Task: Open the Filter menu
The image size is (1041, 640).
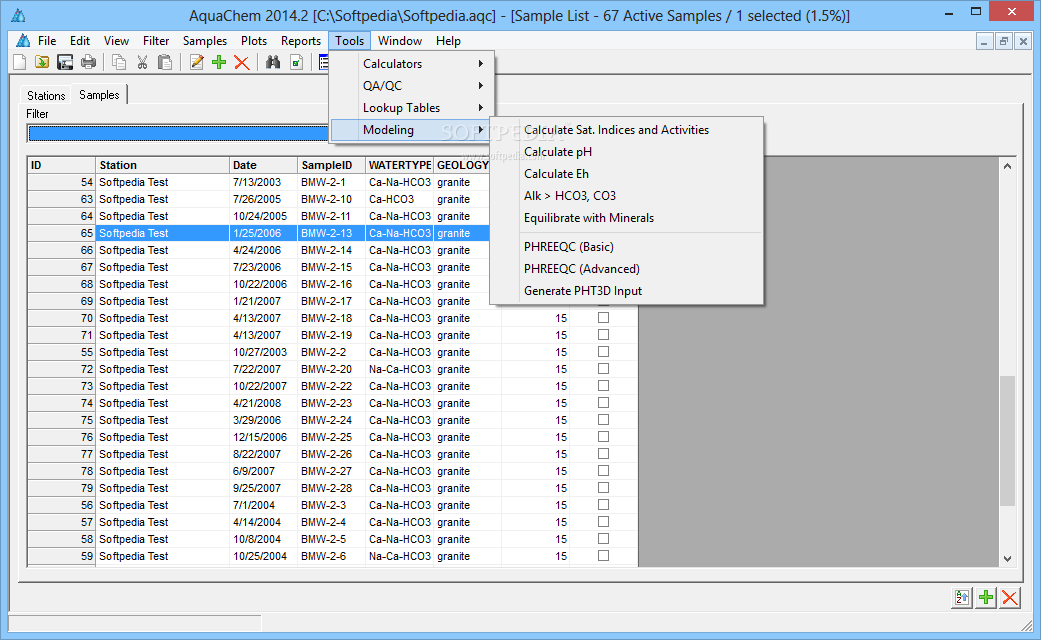Action: coord(156,40)
